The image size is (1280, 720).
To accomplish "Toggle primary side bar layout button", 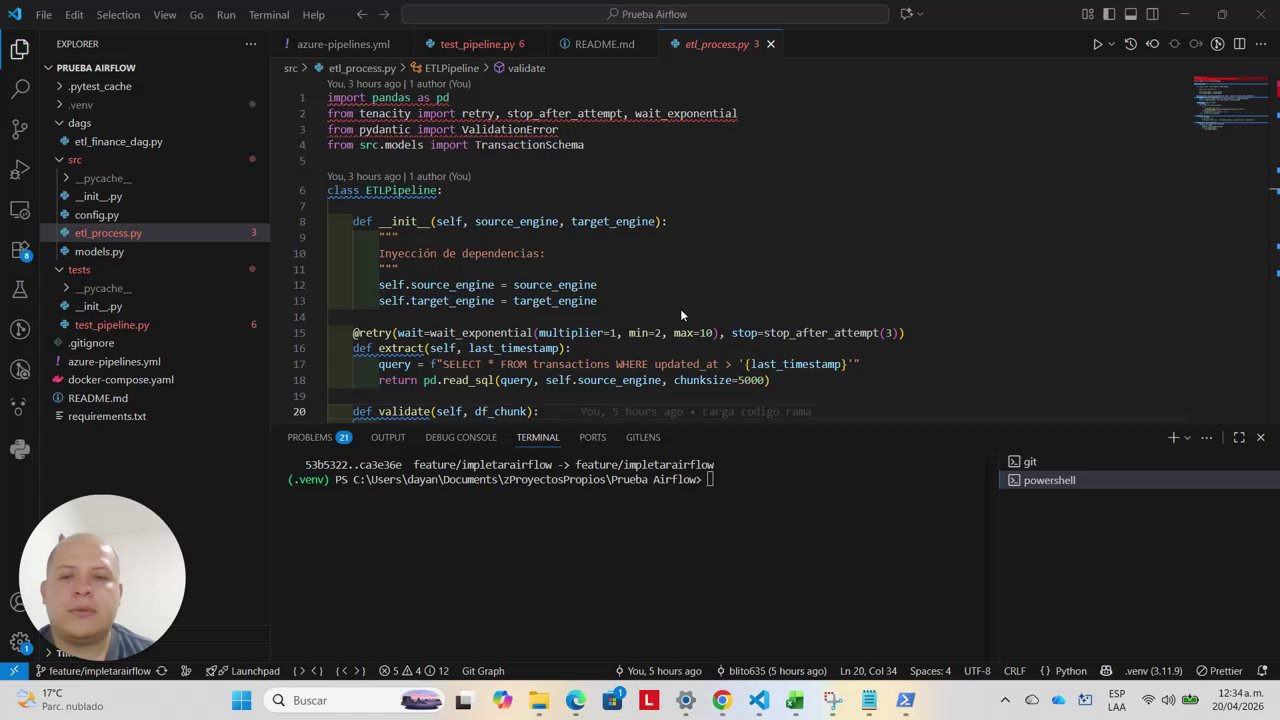I will [x=1109, y=14].
